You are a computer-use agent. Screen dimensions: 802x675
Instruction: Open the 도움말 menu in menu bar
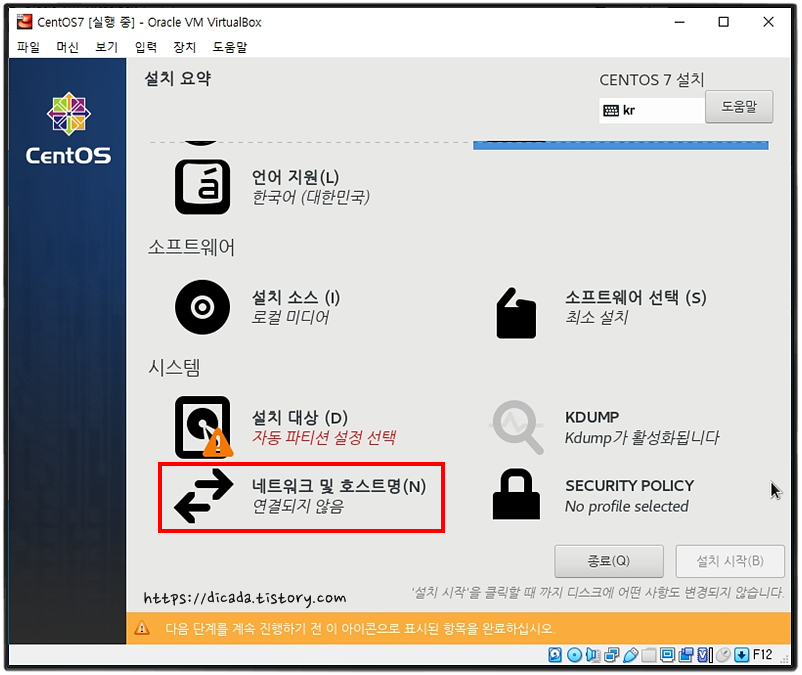pos(230,47)
